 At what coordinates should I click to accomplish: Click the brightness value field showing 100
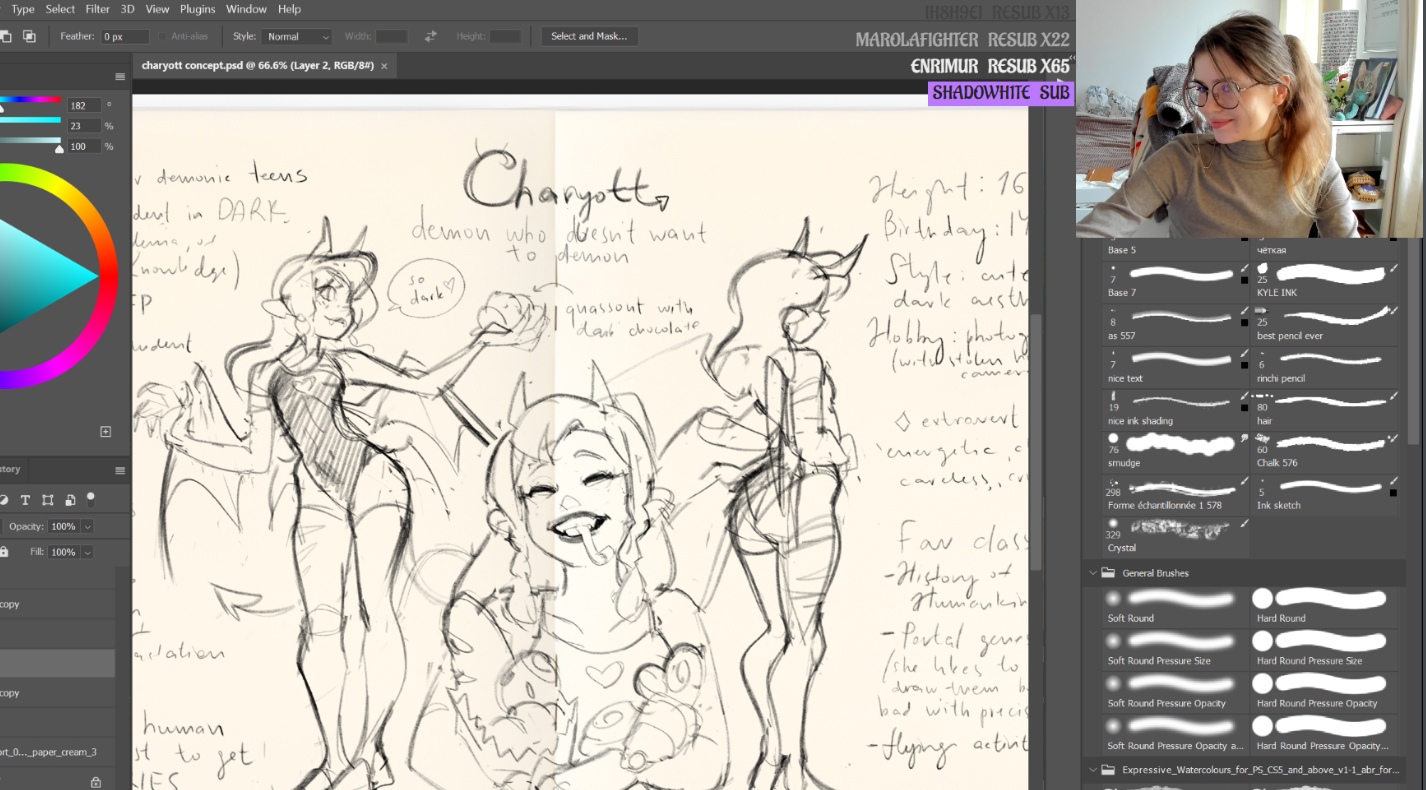point(84,146)
